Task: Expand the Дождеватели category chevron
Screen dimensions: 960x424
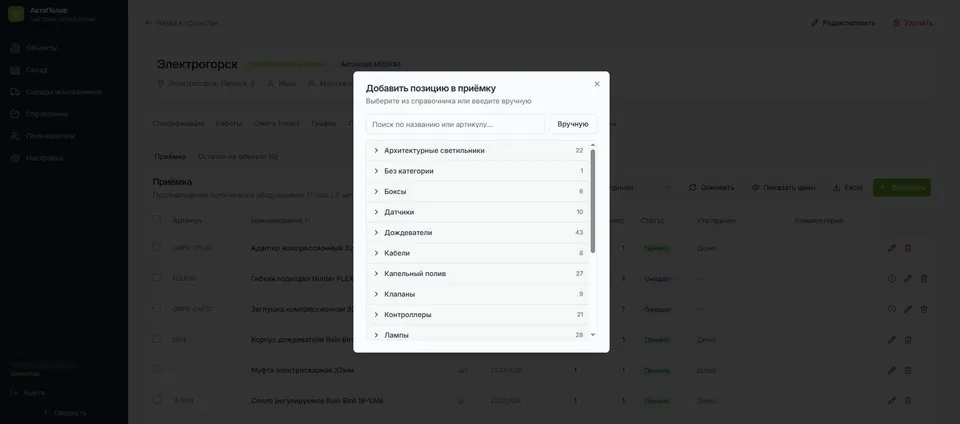Action: [x=376, y=232]
